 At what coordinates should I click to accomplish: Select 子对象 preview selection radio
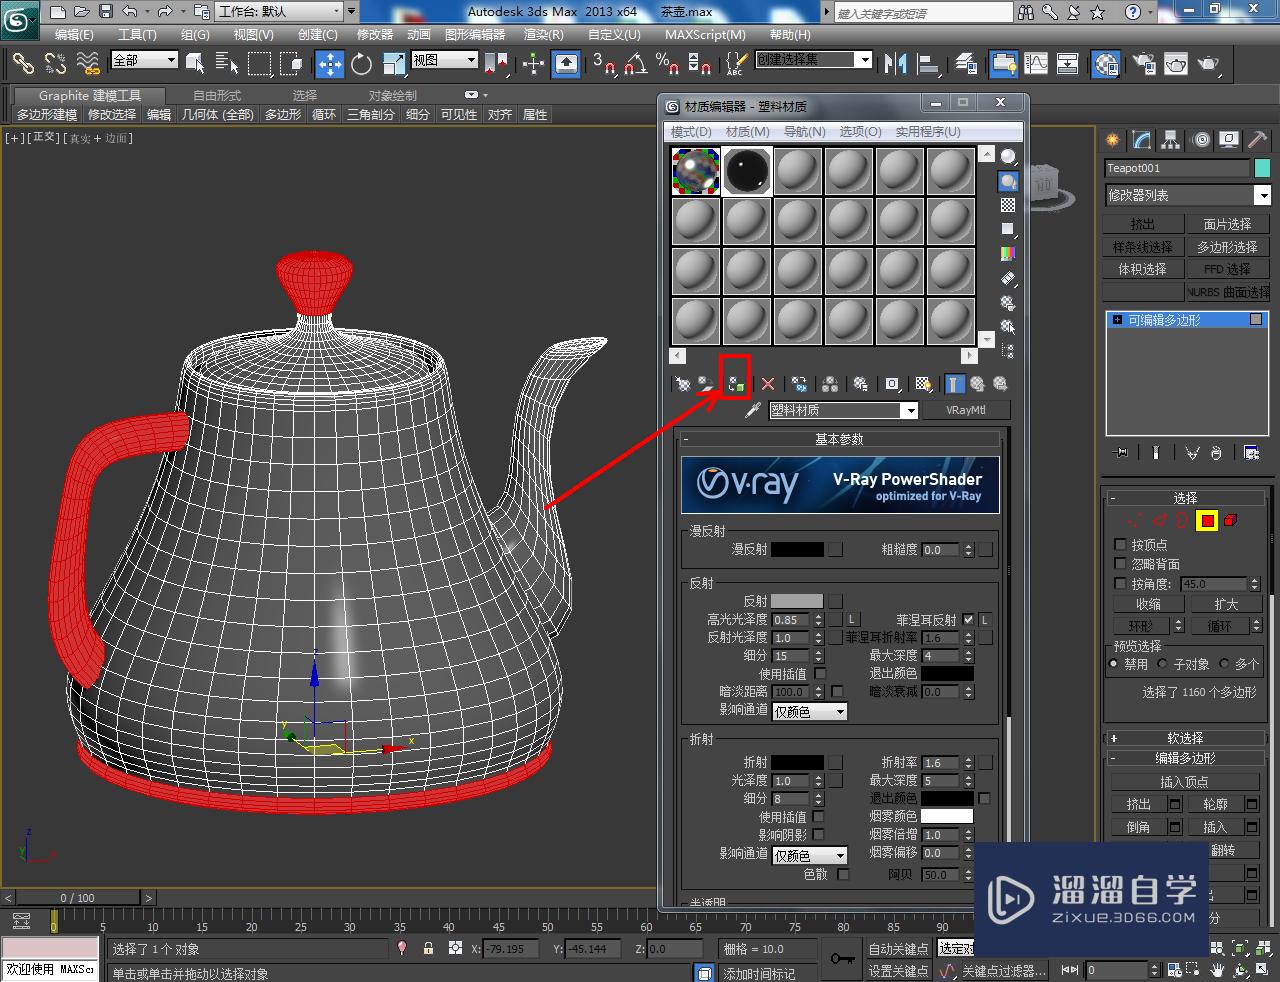click(x=1162, y=663)
